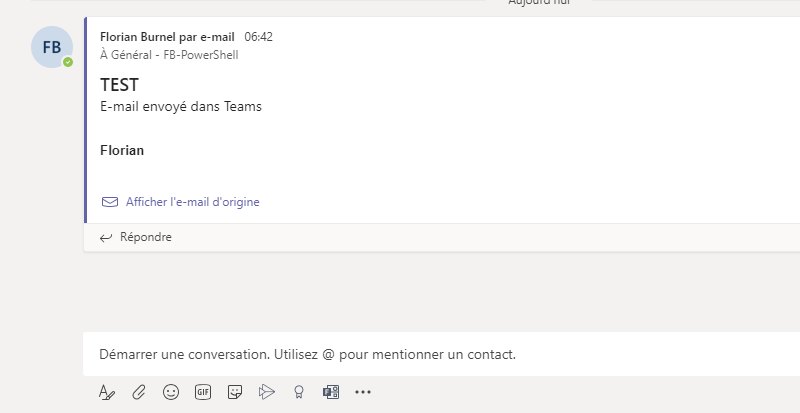
Task: Click the TEST message subject
Action: tap(119, 85)
